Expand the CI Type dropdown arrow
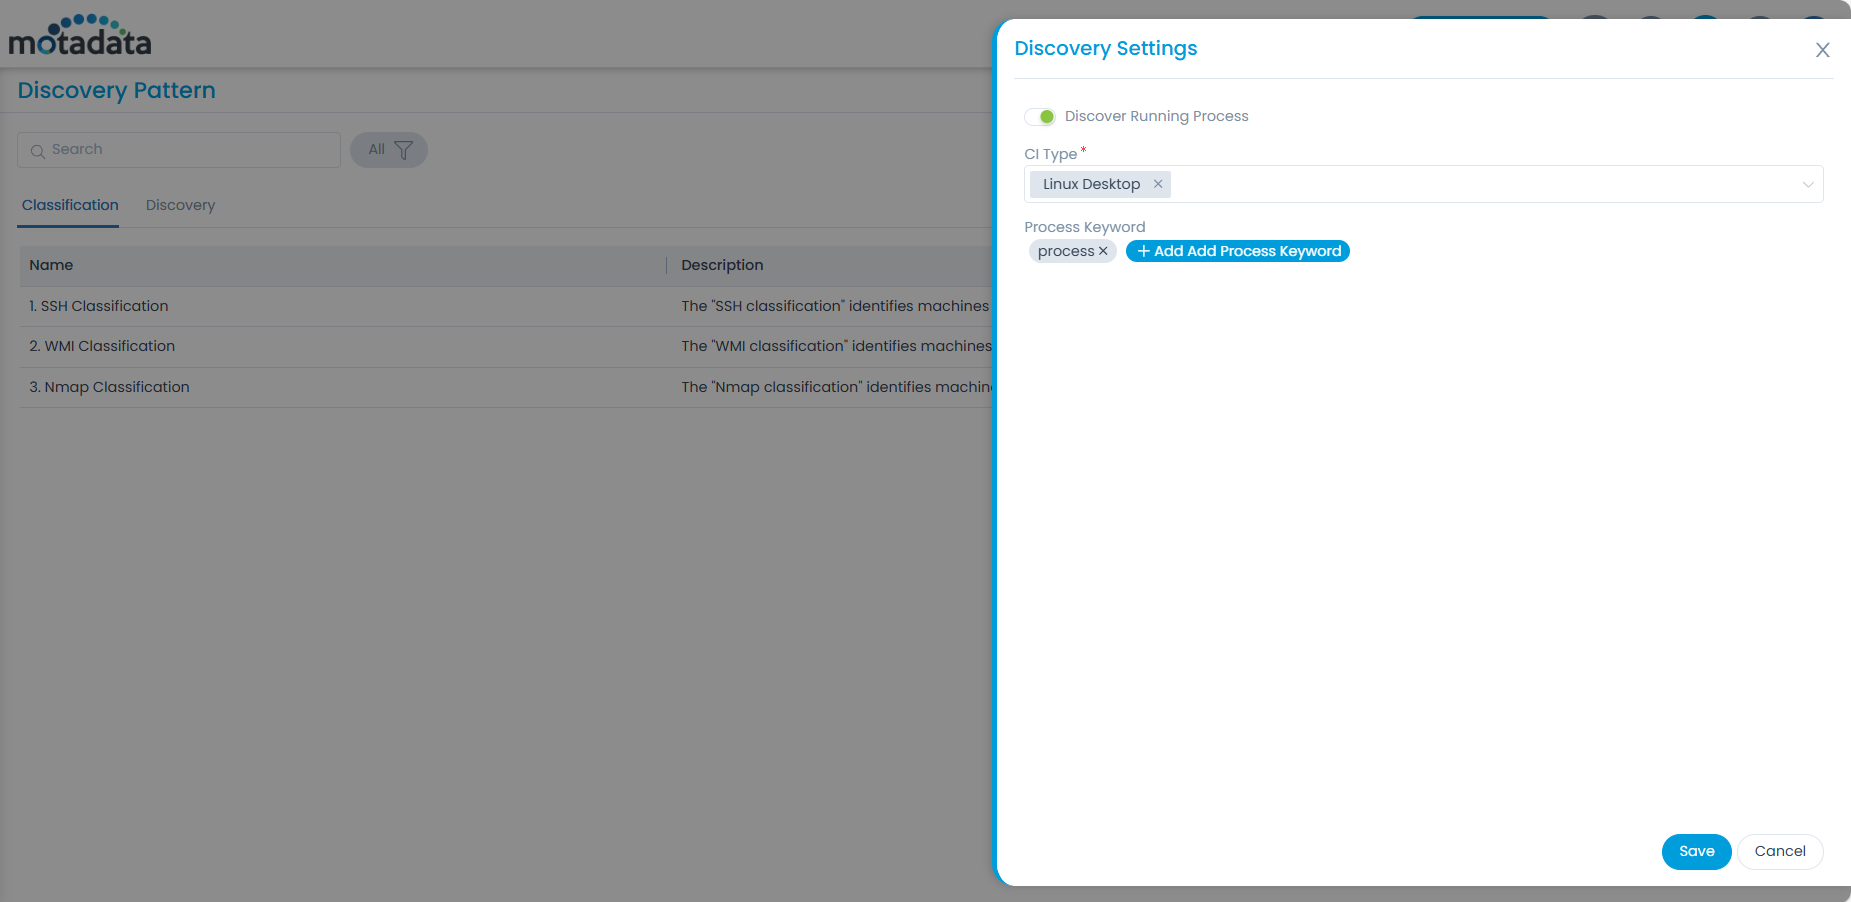The height and width of the screenshot is (902, 1851). (1807, 185)
